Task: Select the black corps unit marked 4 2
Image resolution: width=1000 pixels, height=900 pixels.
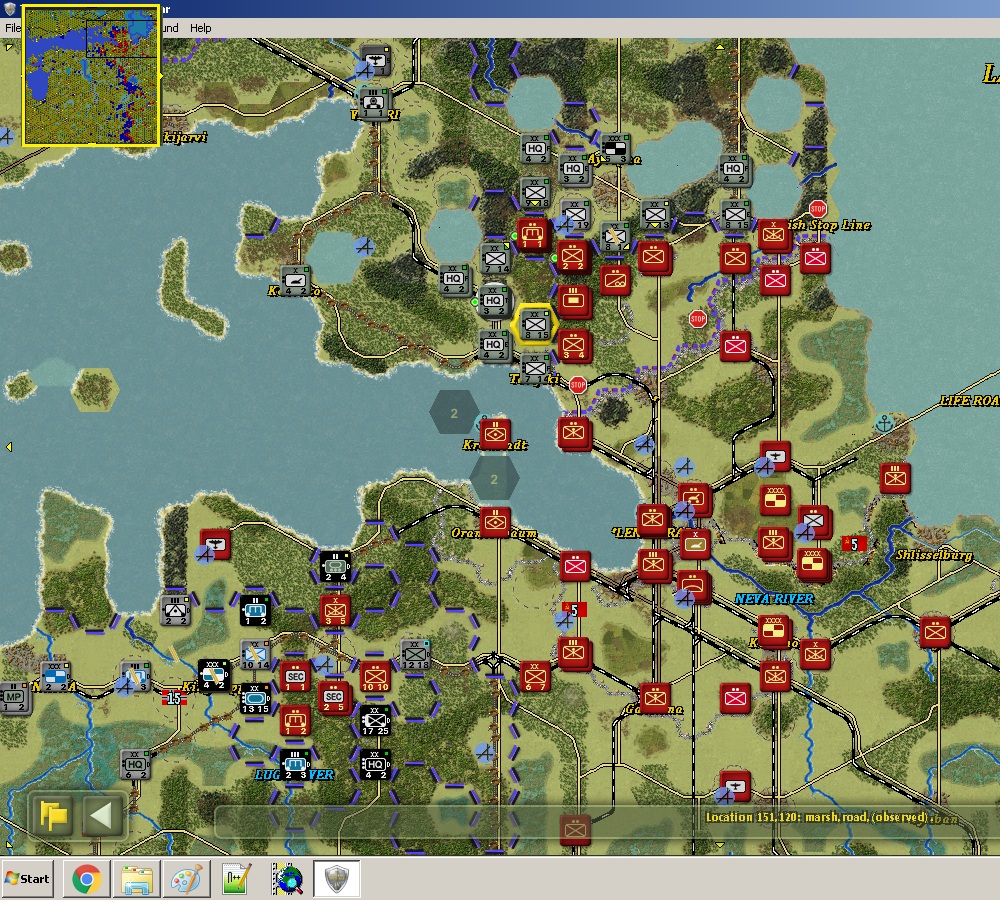Action: [x=214, y=675]
